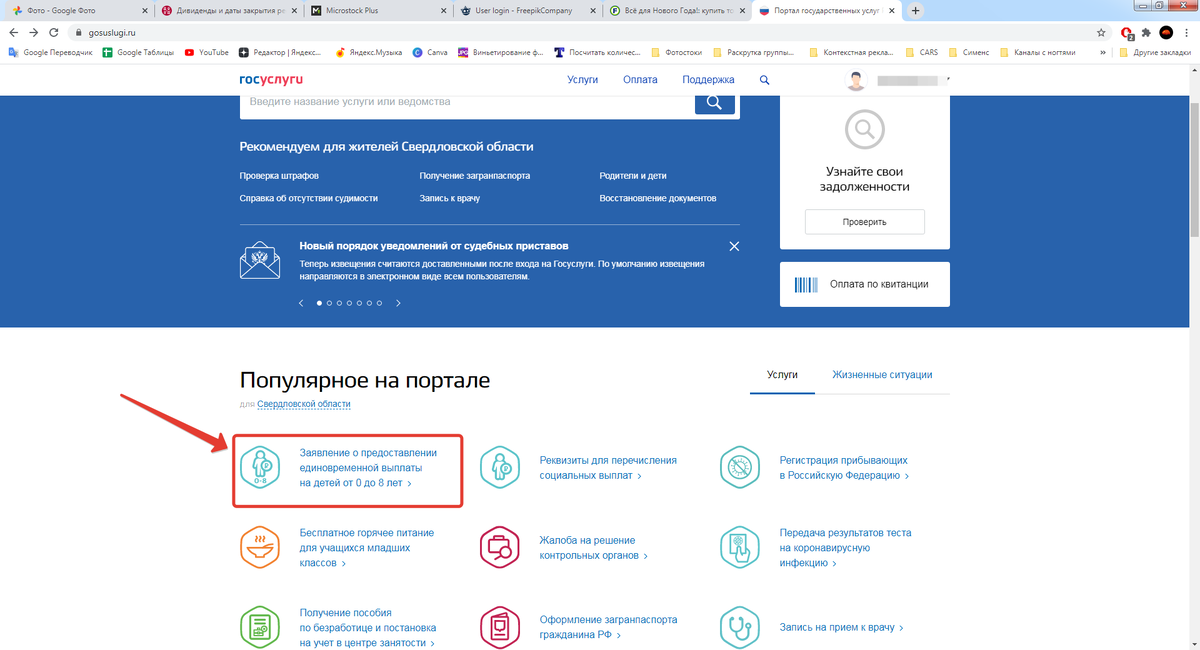Screen dimensions: 1200x650
Task: Advance the banner carousel with right arrow
Action: point(398,302)
